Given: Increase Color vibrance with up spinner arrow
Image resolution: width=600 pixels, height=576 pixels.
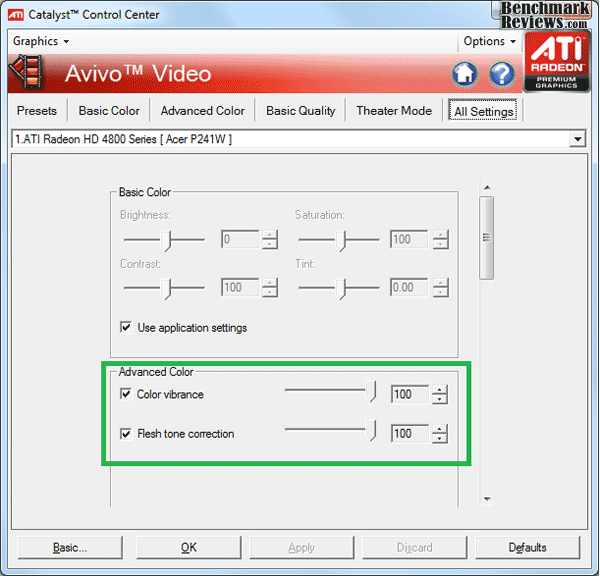Looking at the screenshot, I should click(440, 390).
